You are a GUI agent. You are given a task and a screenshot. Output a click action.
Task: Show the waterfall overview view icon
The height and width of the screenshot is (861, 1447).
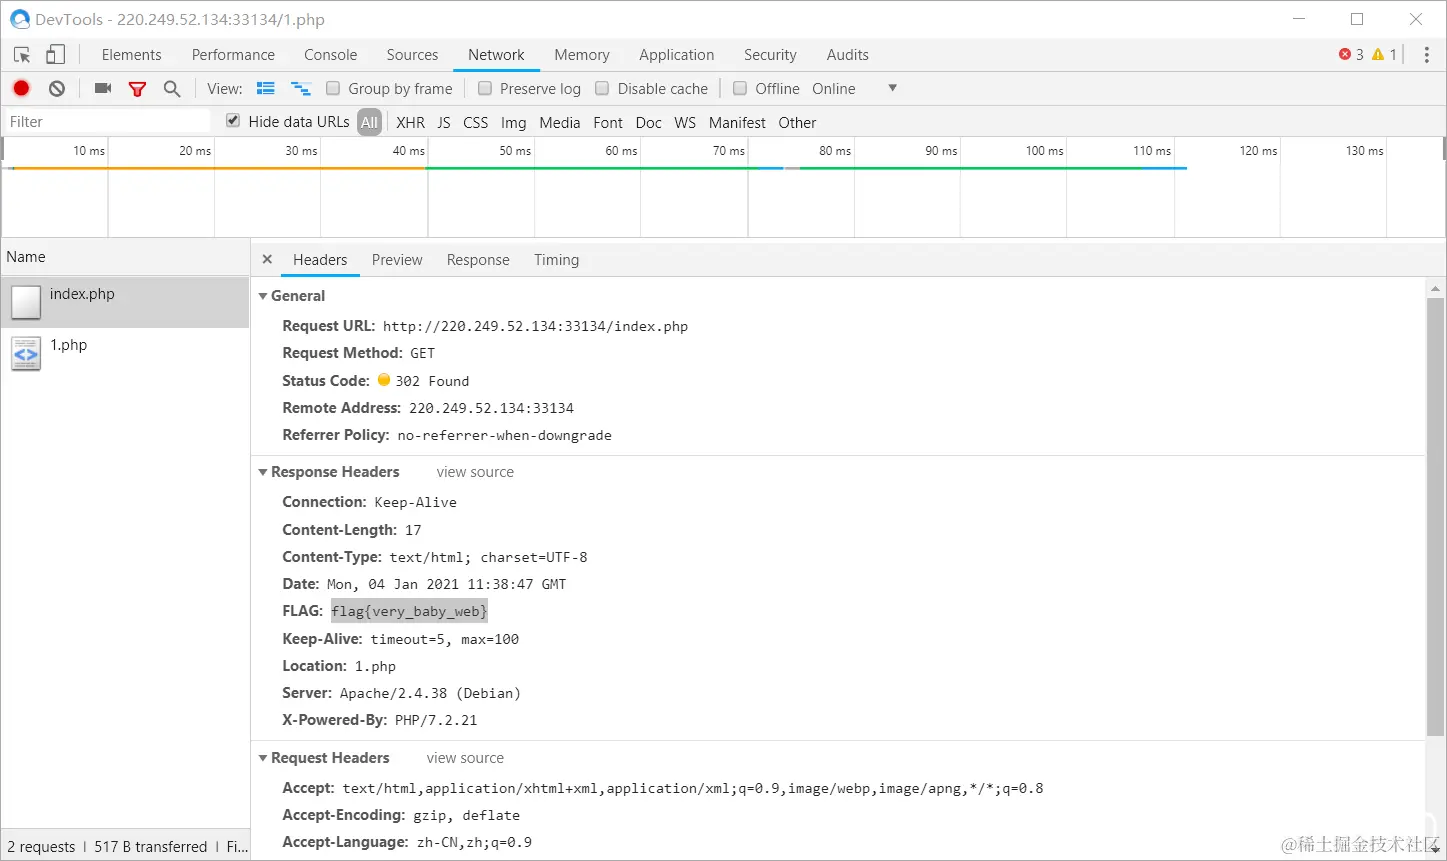tap(300, 89)
